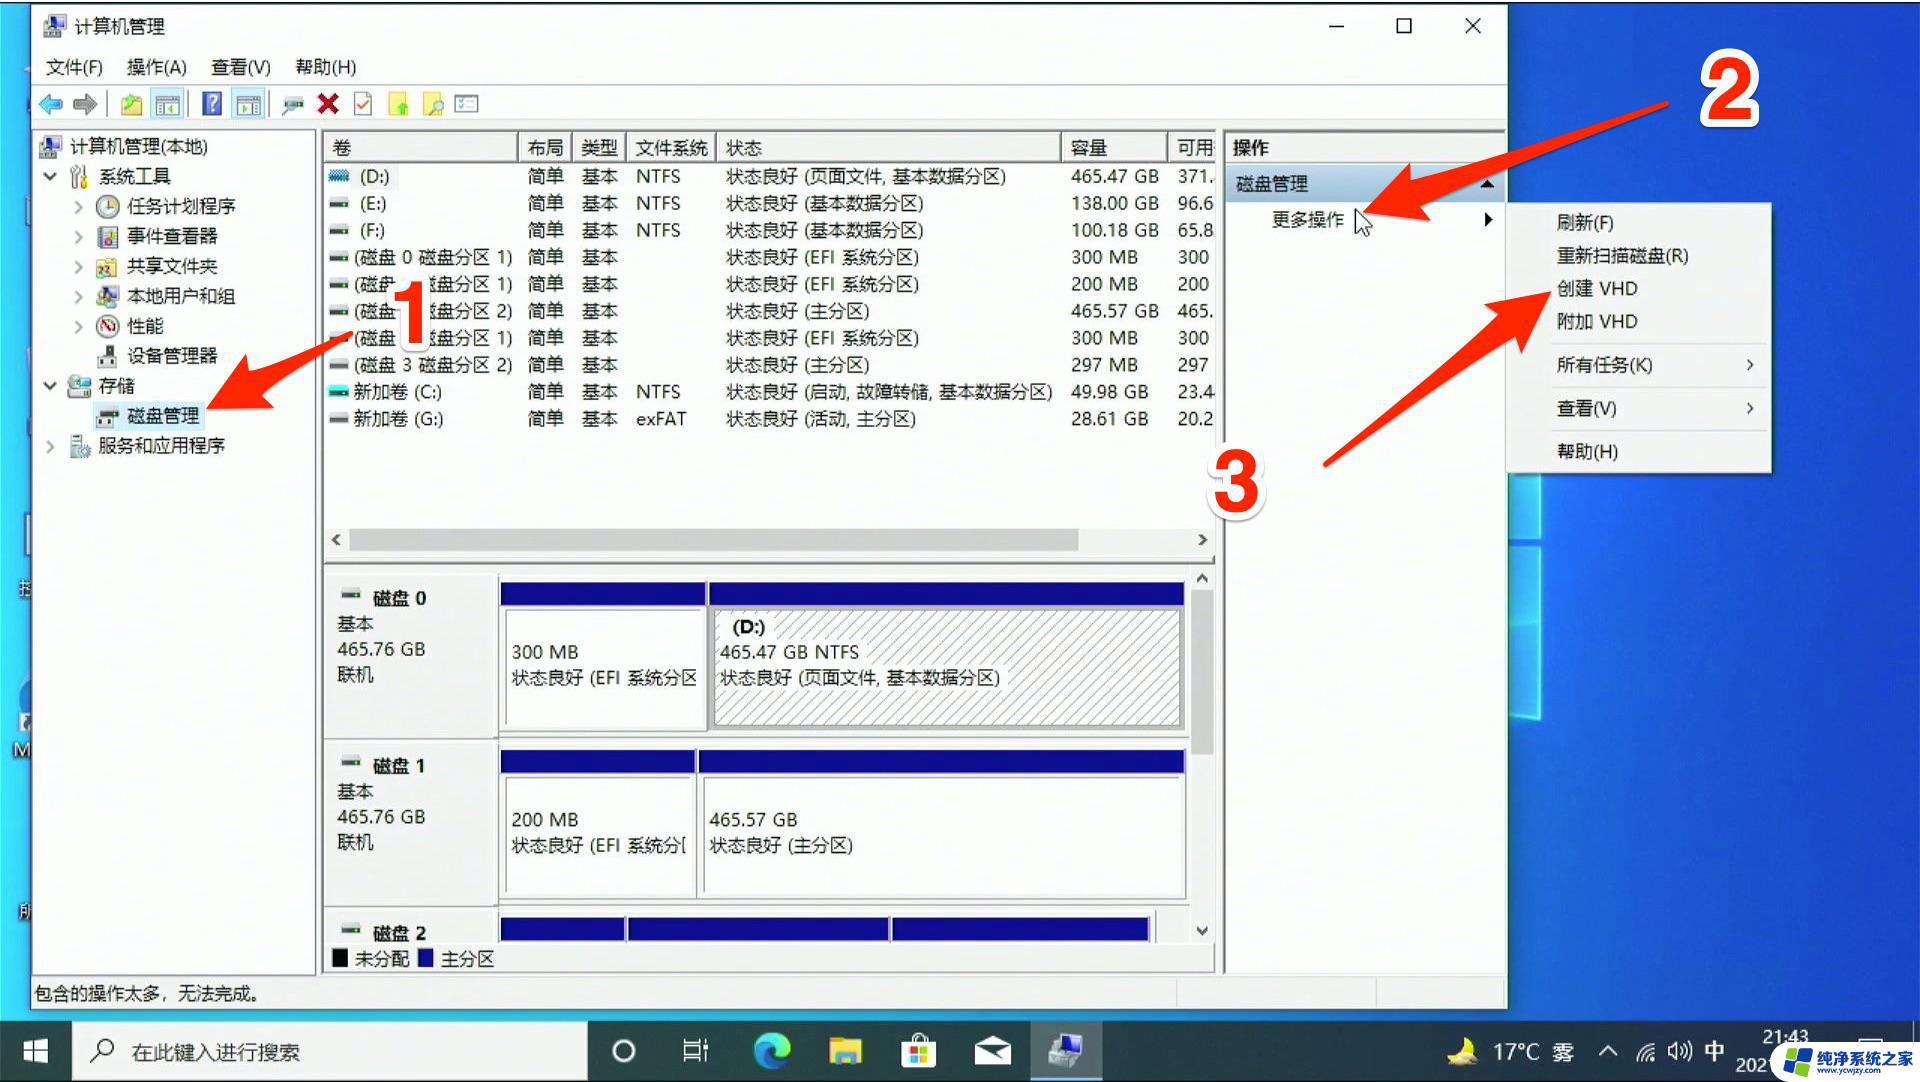
Task: Click the gray Forward arrow in toolbar
Action: coord(86,104)
